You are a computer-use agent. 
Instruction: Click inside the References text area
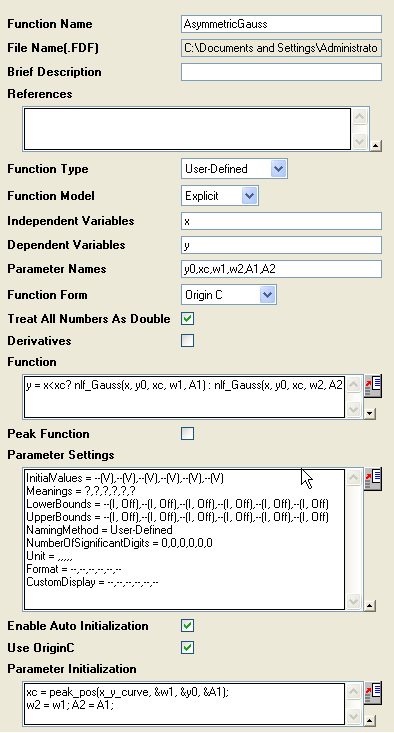point(187,129)
